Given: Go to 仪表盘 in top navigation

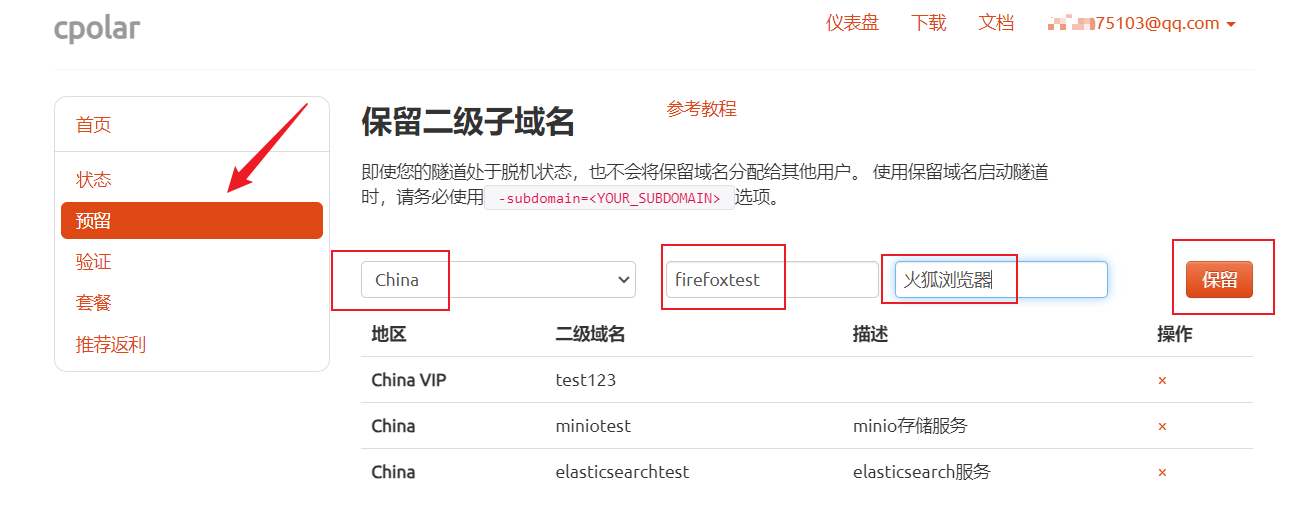Looking at the screenshot, I should (x=852, y=23).
